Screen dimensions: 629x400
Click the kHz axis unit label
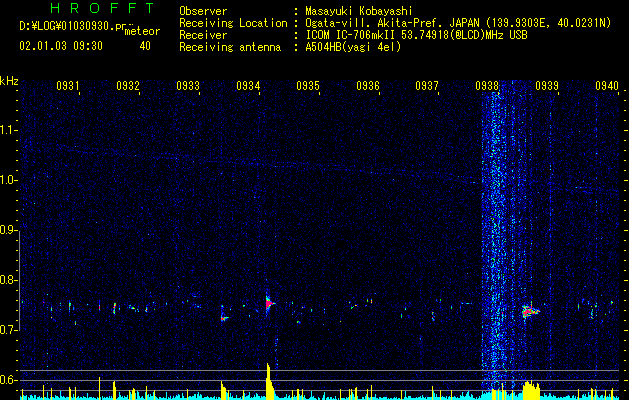click(9, 81)
